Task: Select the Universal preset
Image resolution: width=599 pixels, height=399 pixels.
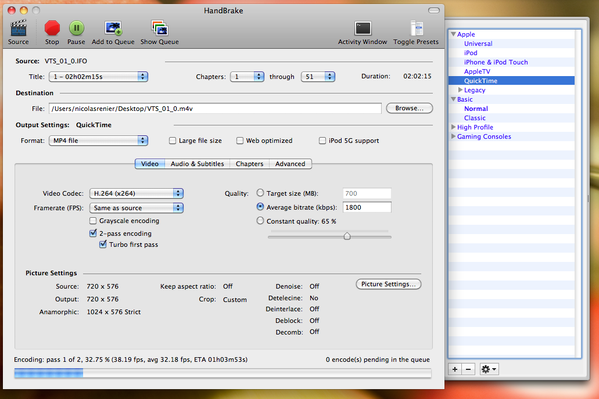Action: point(478,44)
